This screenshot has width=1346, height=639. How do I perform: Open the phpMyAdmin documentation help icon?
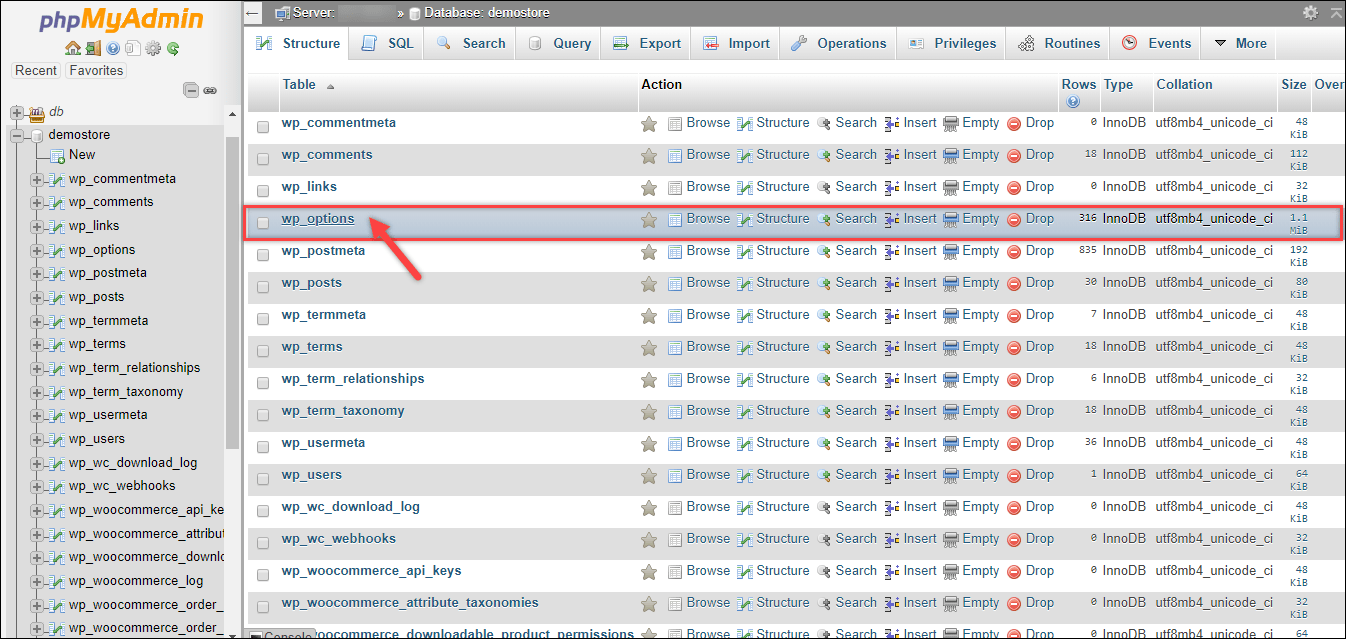coord(113,47)
